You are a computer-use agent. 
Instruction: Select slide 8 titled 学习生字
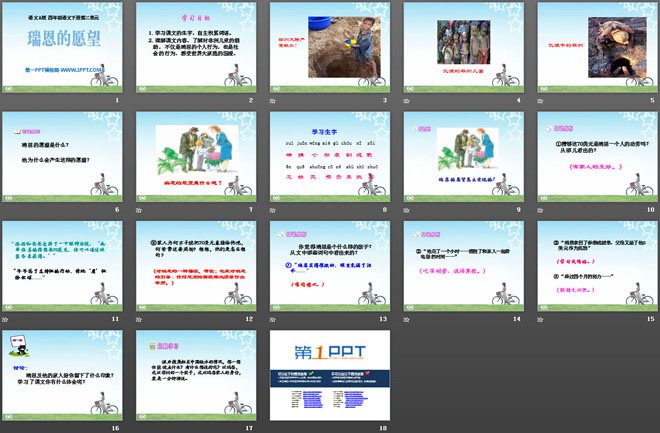click(x=330, y=157)
